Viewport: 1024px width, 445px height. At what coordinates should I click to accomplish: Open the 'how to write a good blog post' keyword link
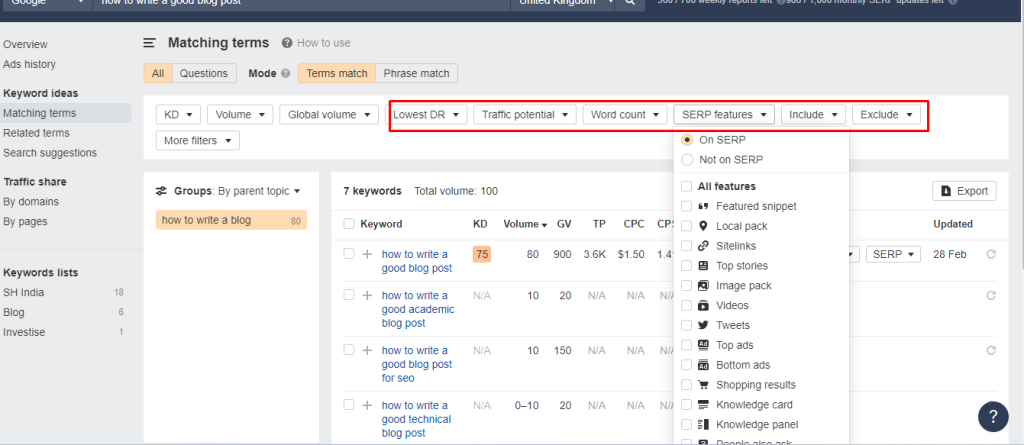click(417, 261)
